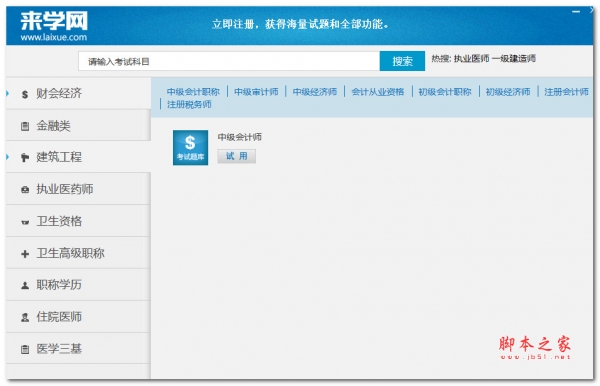Click the 中级会计师 course title
Viewport: 600px width, 386px height.
(x=240, y=137)
